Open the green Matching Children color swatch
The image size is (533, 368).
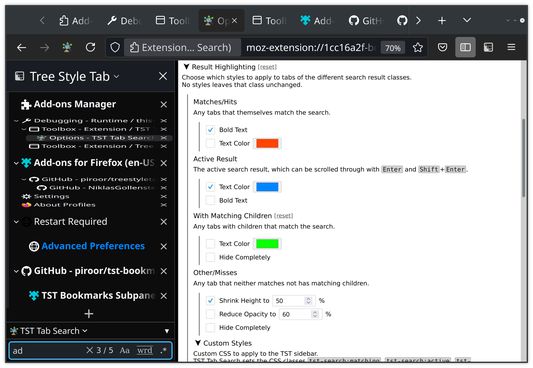(x=267, y=244)
